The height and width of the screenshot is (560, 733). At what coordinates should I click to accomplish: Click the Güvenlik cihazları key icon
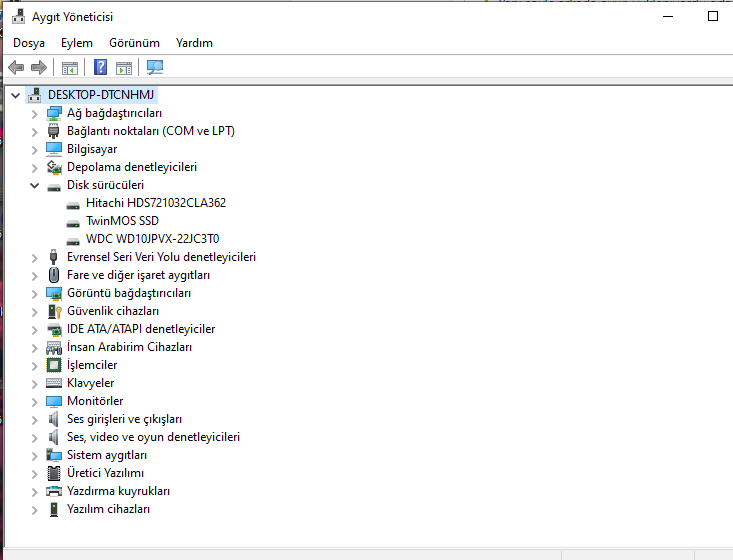[55, 311]
